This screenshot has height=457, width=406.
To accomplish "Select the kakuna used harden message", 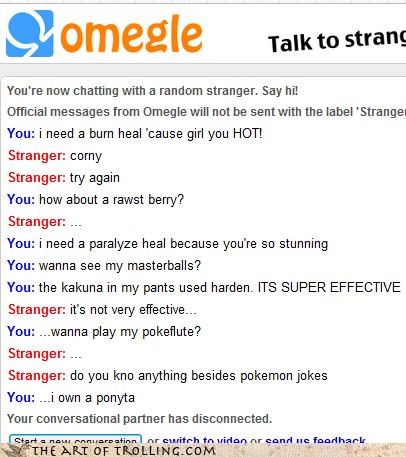I will 204,287.
